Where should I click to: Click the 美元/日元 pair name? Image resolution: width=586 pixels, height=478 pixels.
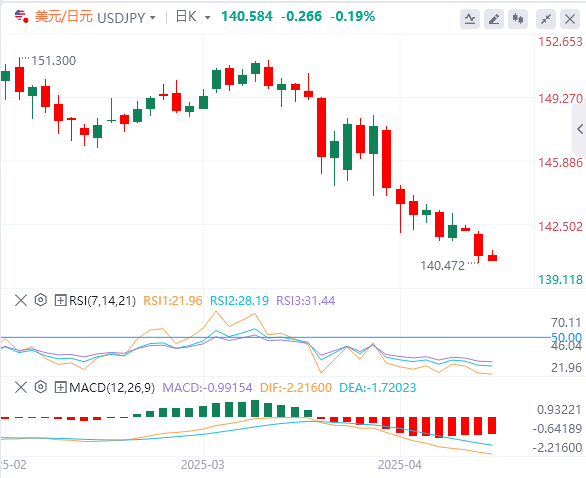(64, 17)
